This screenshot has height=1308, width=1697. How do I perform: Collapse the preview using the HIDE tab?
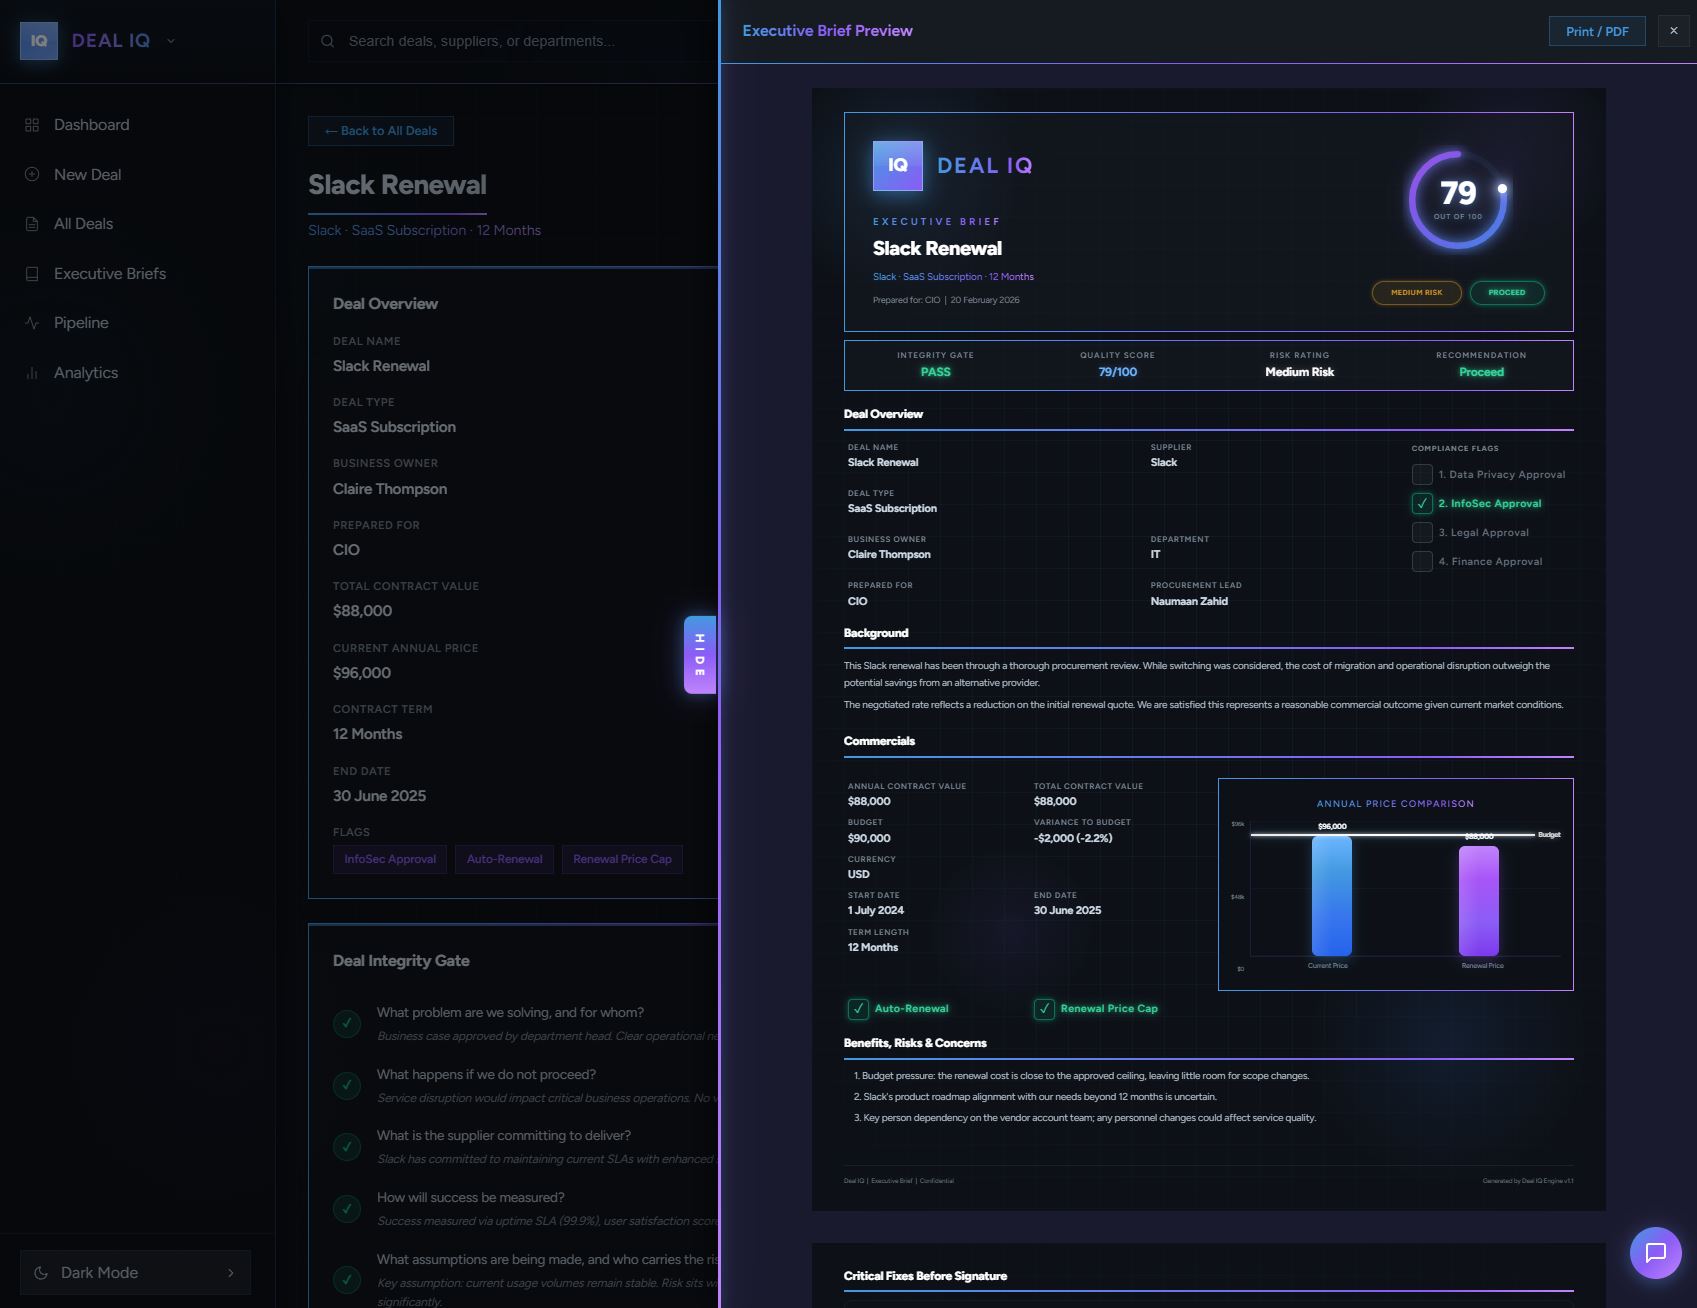700,655
